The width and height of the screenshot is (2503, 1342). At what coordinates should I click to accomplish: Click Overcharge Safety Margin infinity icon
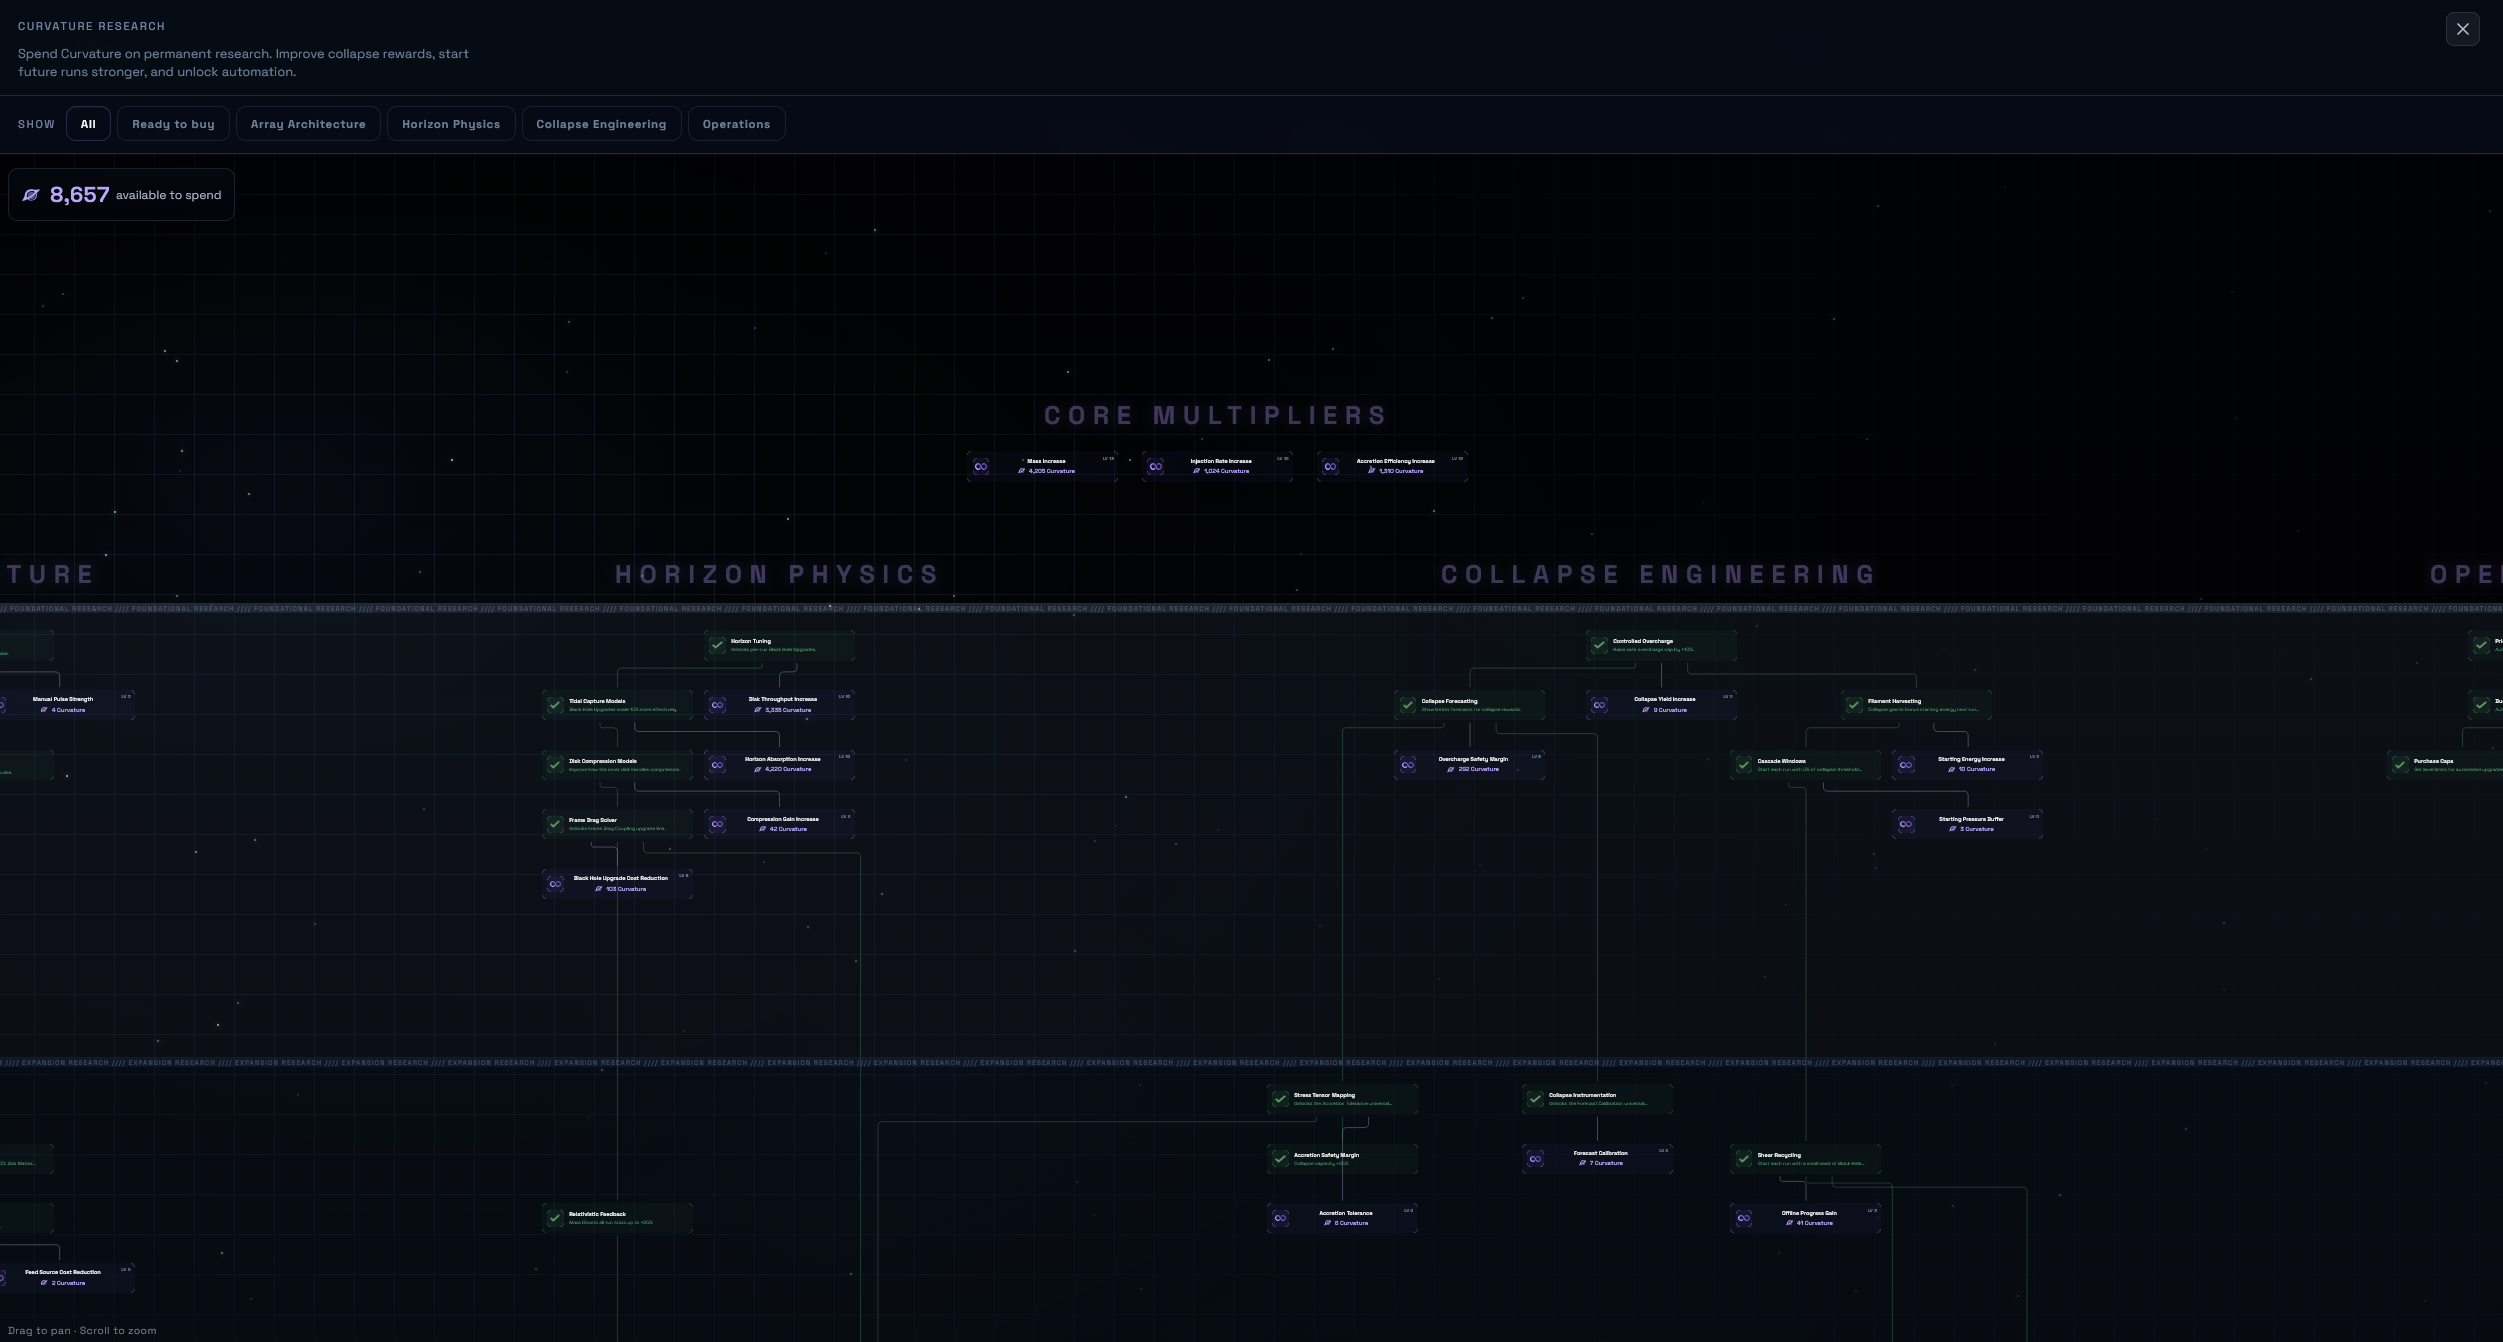pyautogui.click(x=1408, y=765)
